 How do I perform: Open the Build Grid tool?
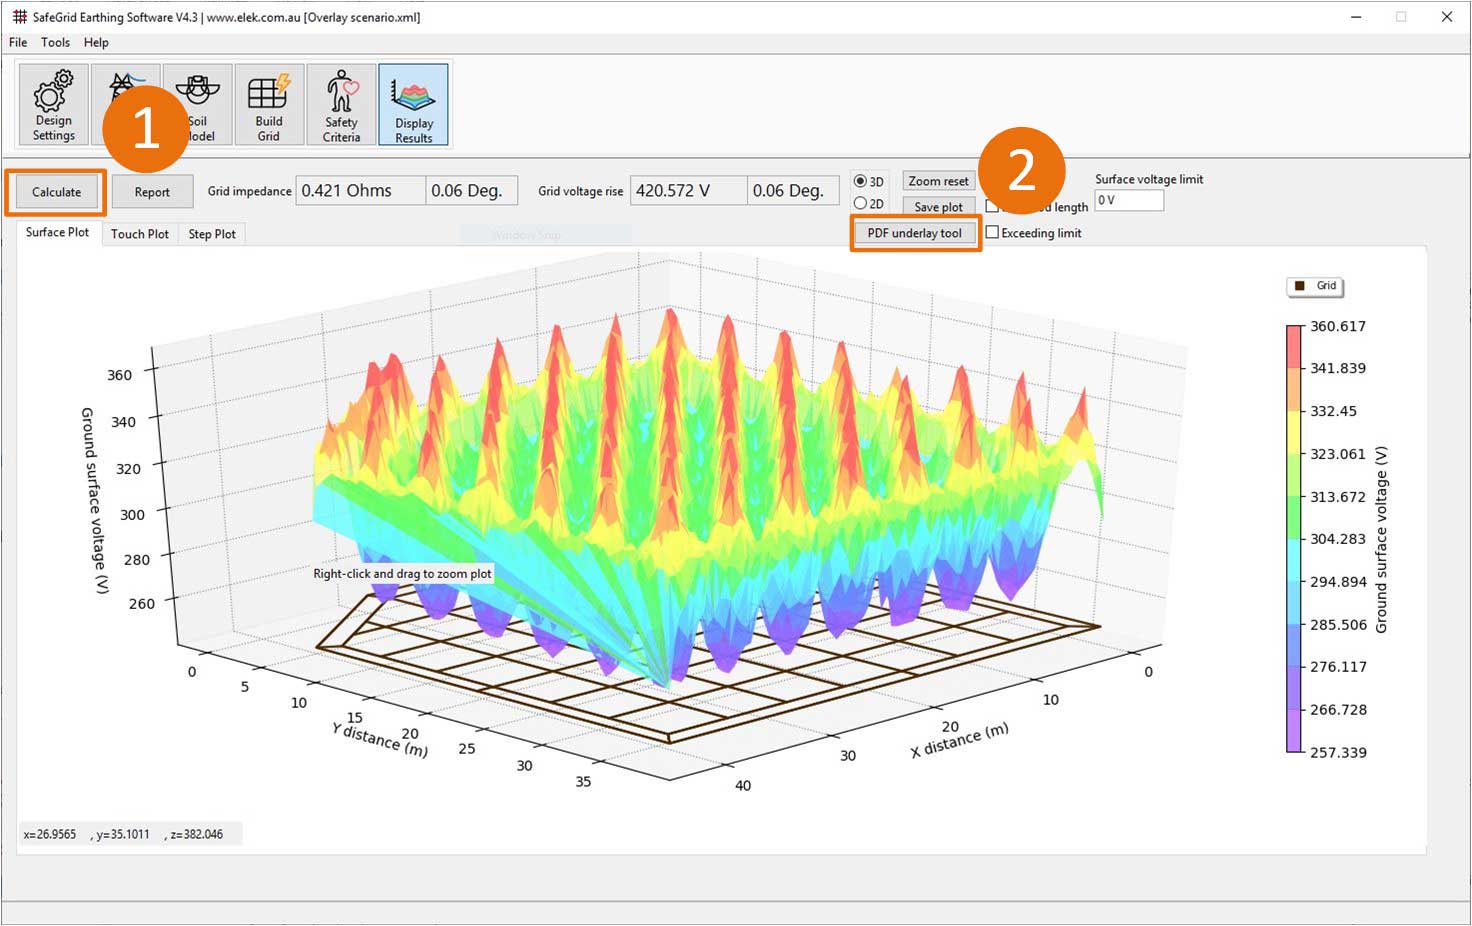click(269, 104)
